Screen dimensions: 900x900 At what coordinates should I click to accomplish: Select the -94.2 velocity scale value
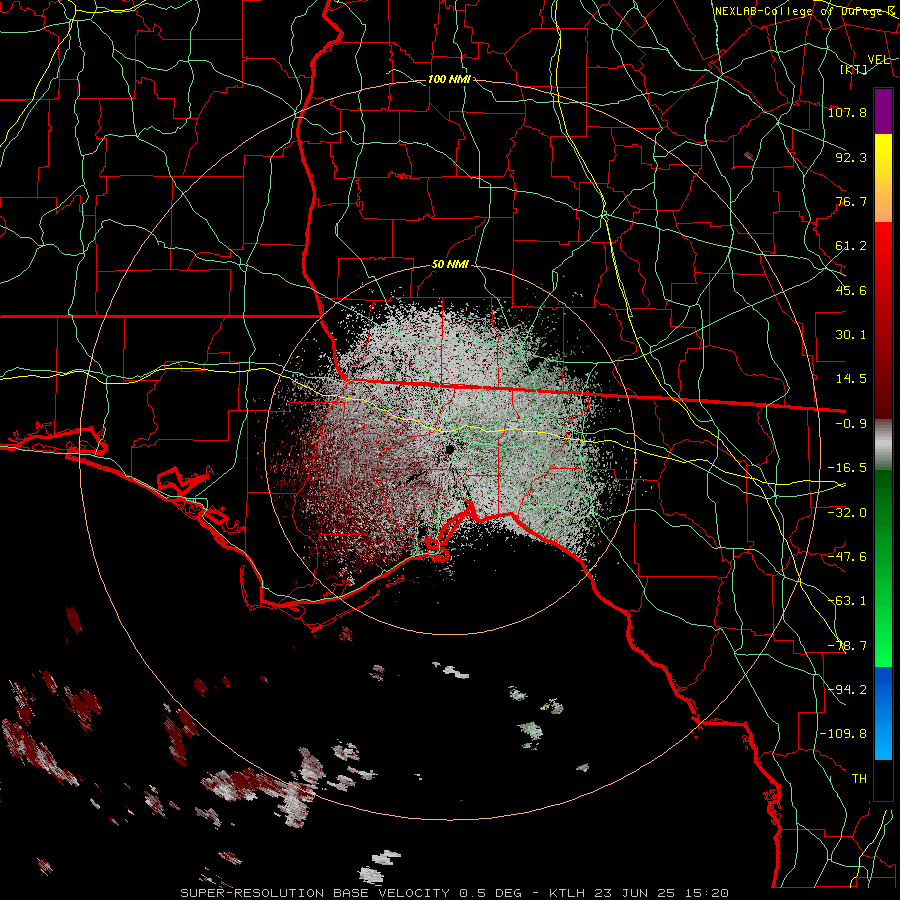pyautogui.click(x=847, y=689)
